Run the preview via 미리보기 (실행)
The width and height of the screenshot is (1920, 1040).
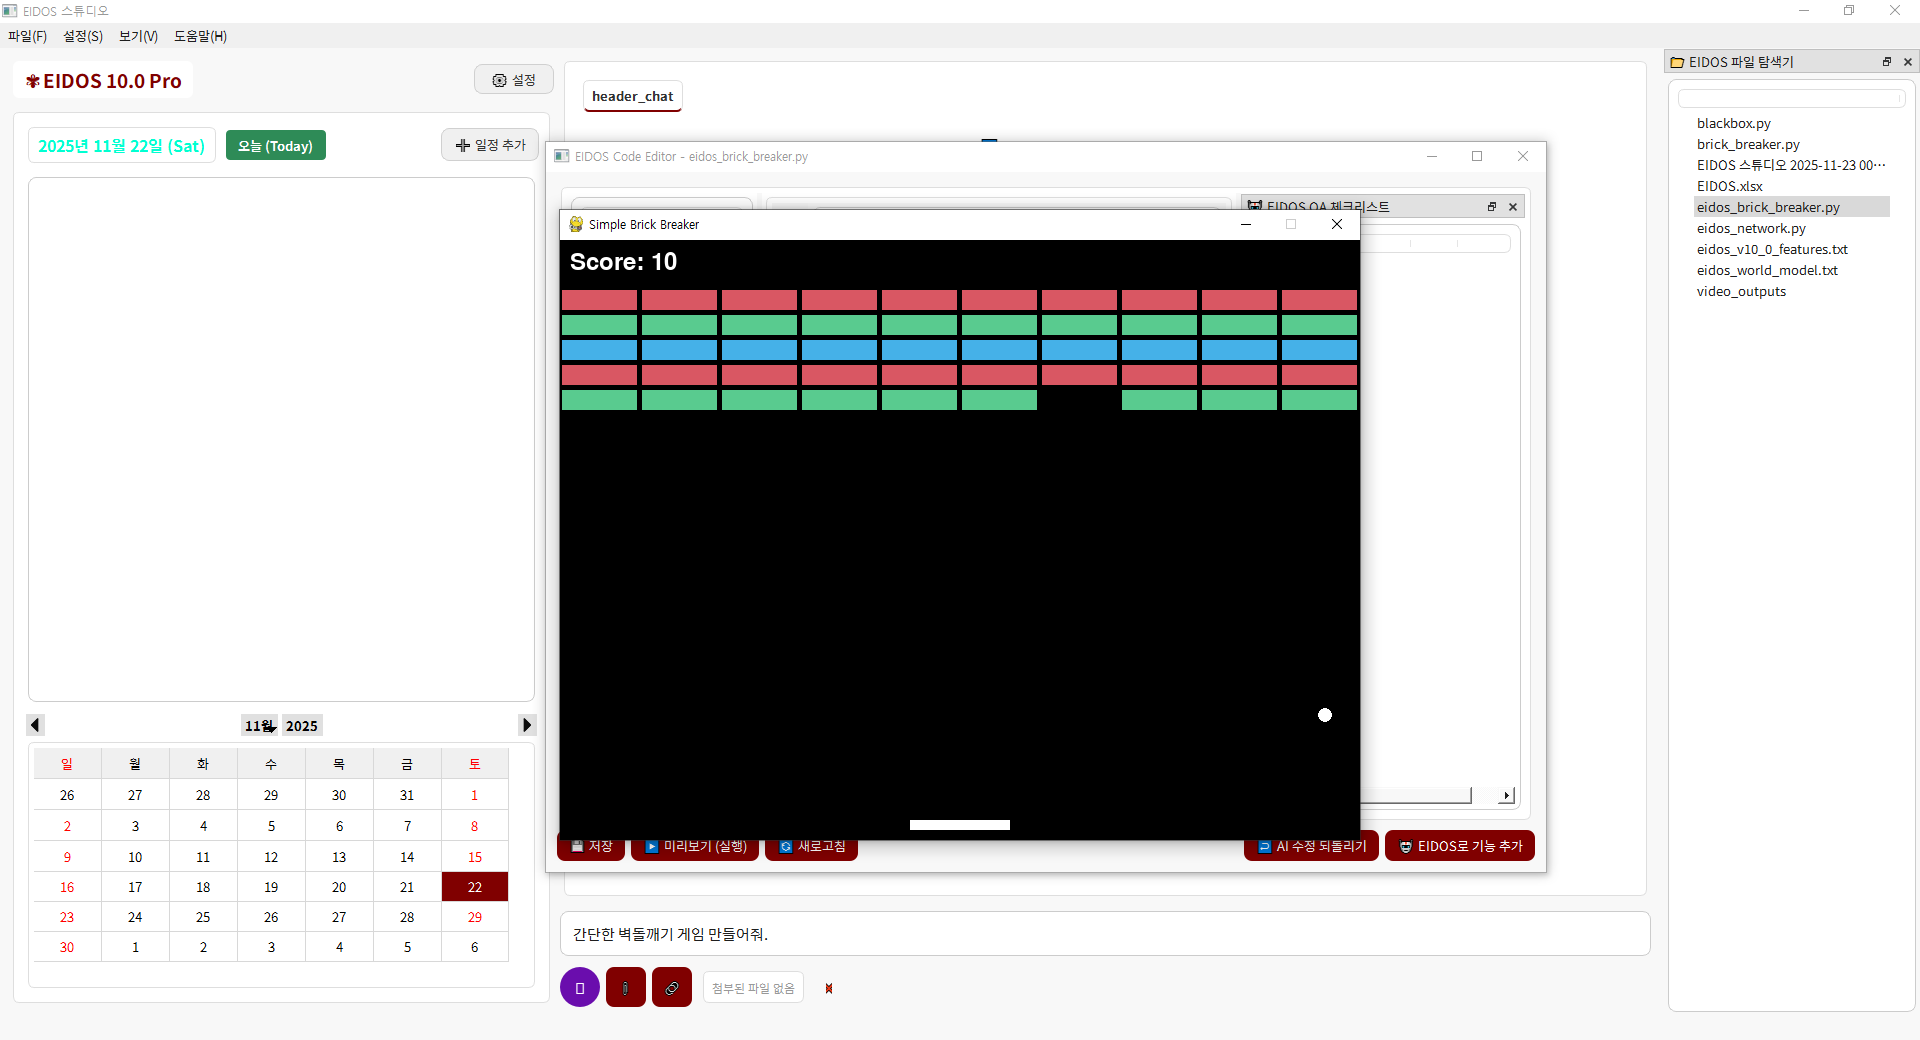[x=694, y=846]
